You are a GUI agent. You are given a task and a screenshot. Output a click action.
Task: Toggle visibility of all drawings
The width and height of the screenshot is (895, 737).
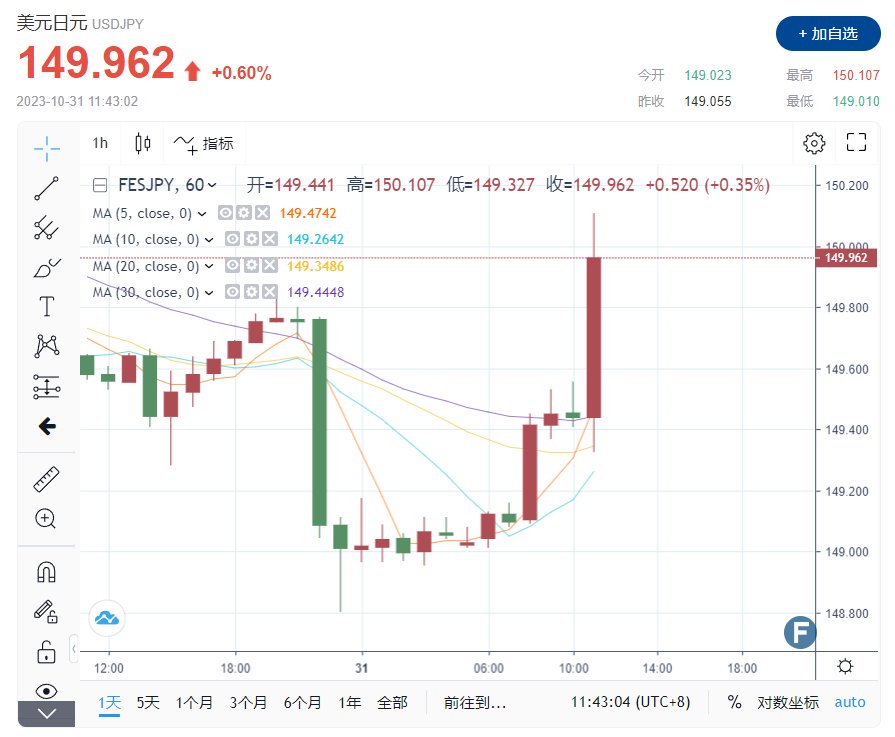tap(47, 691)
